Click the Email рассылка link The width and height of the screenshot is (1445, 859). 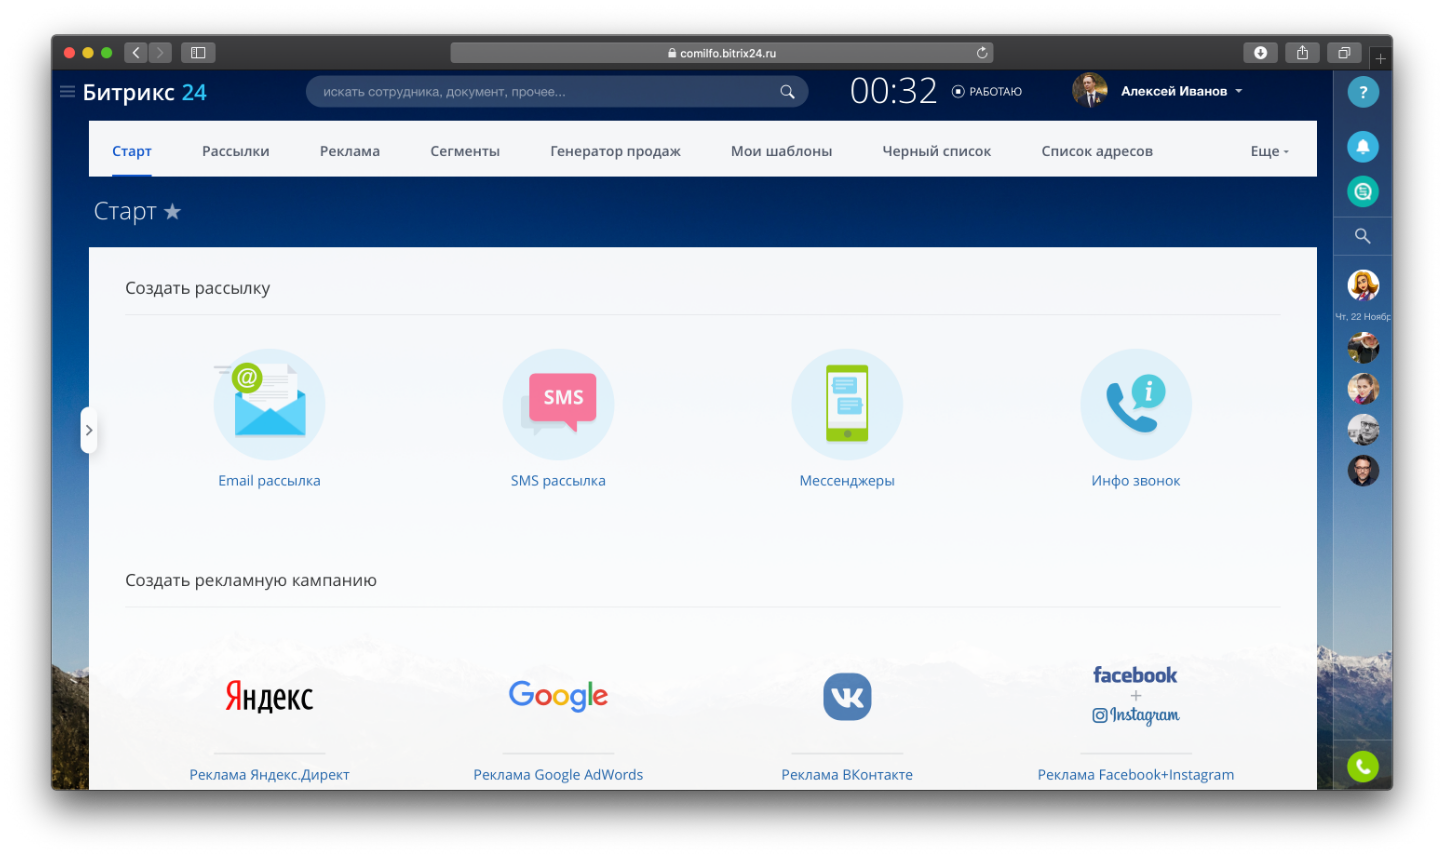[x=269, y=481]
